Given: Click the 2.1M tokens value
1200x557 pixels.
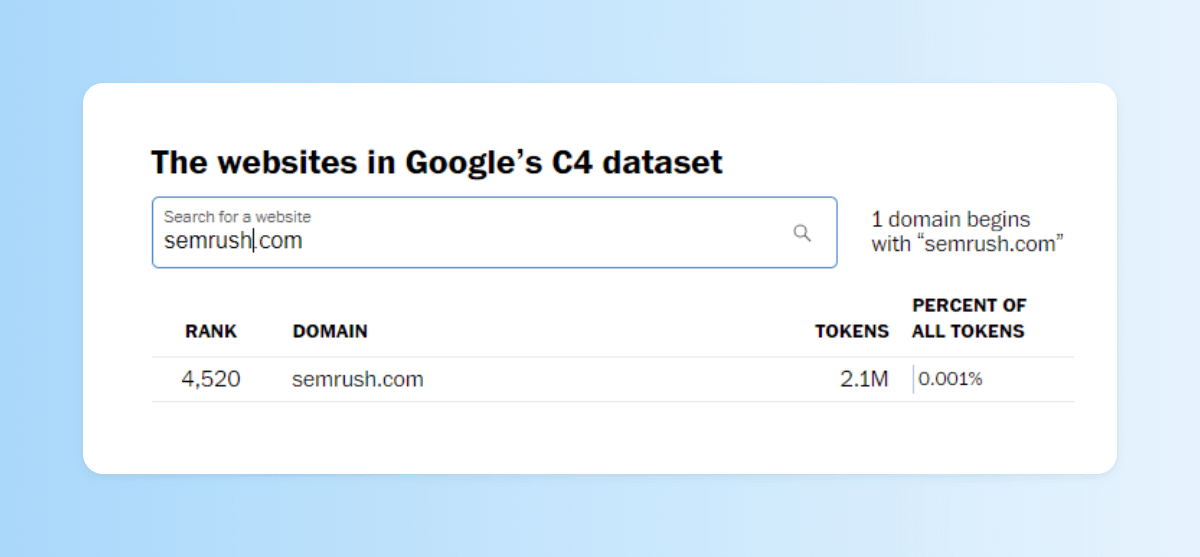Looking at the screenshot, I should 864,380.
